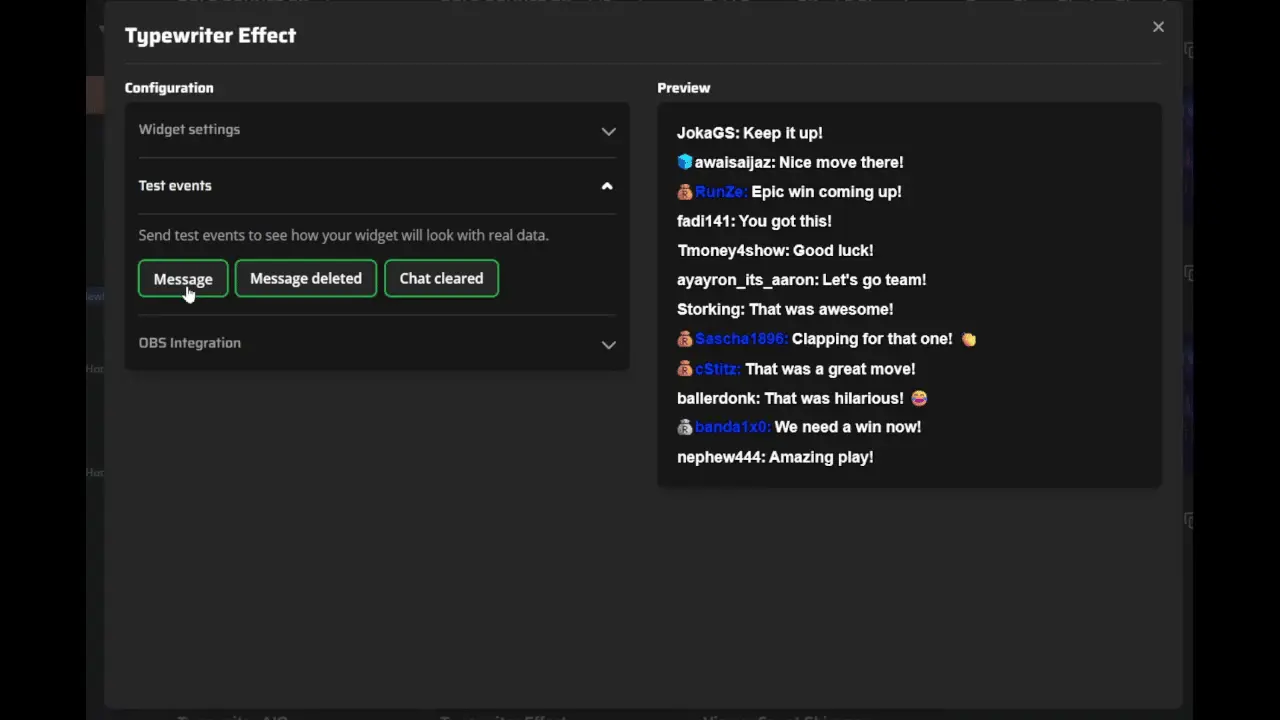1280x720 pixels.
Task: Click the badge icon next to cStitz
Action: (x=684, y=368)
